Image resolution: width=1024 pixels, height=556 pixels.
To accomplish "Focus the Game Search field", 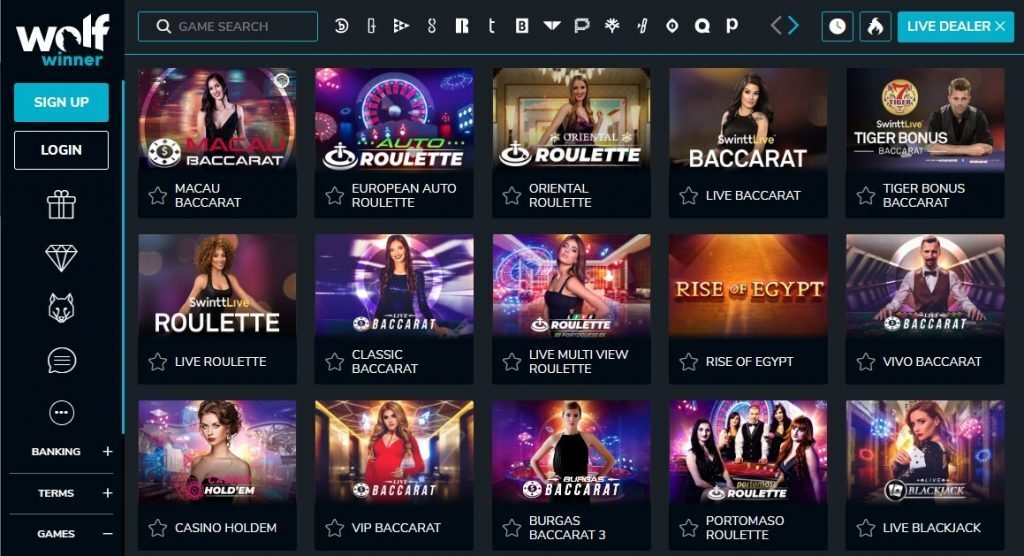I will [228, 26].
